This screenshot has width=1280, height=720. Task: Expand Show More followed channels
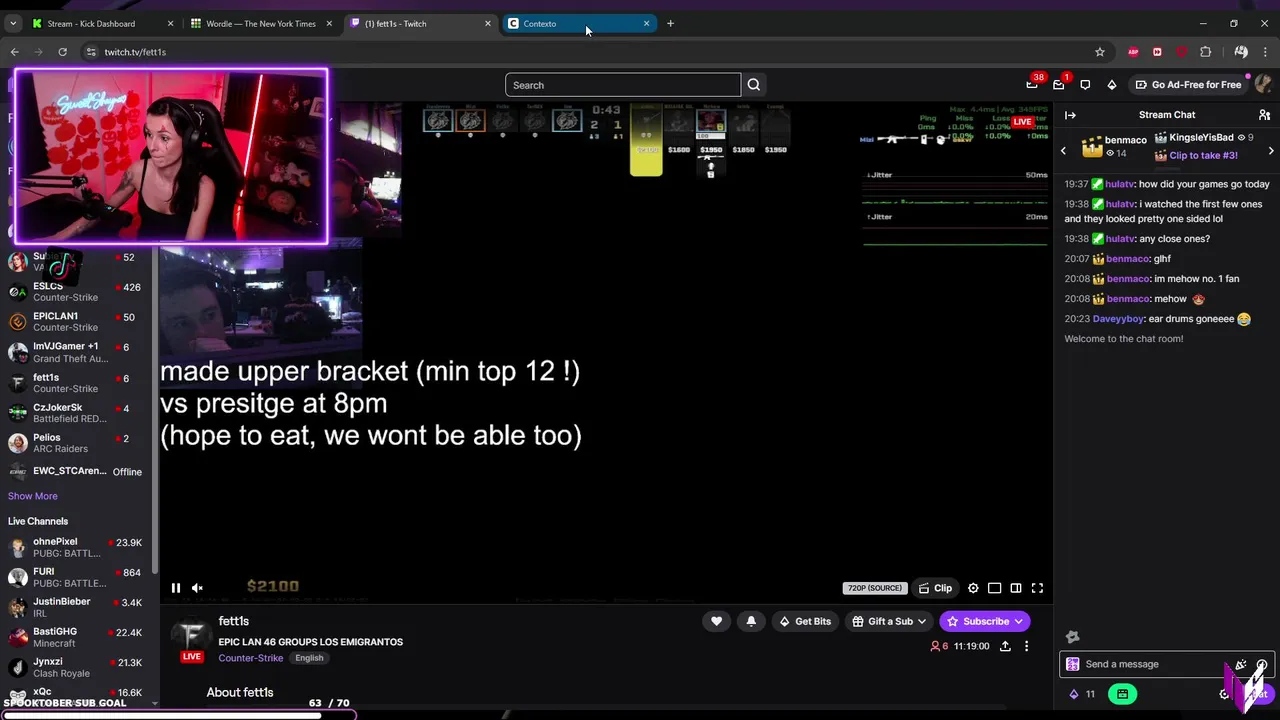[33, 496]
